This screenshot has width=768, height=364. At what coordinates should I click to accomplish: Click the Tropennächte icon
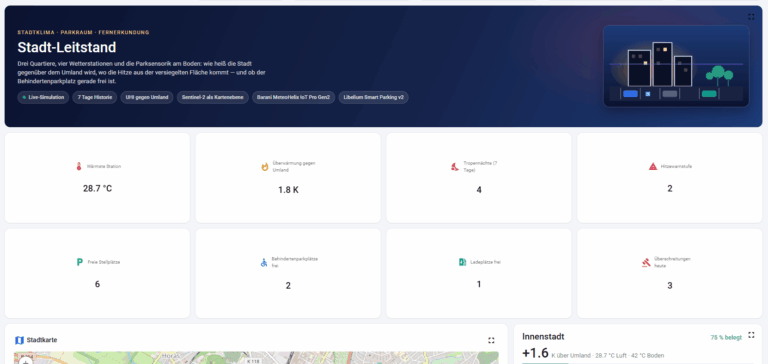point(455,167)
